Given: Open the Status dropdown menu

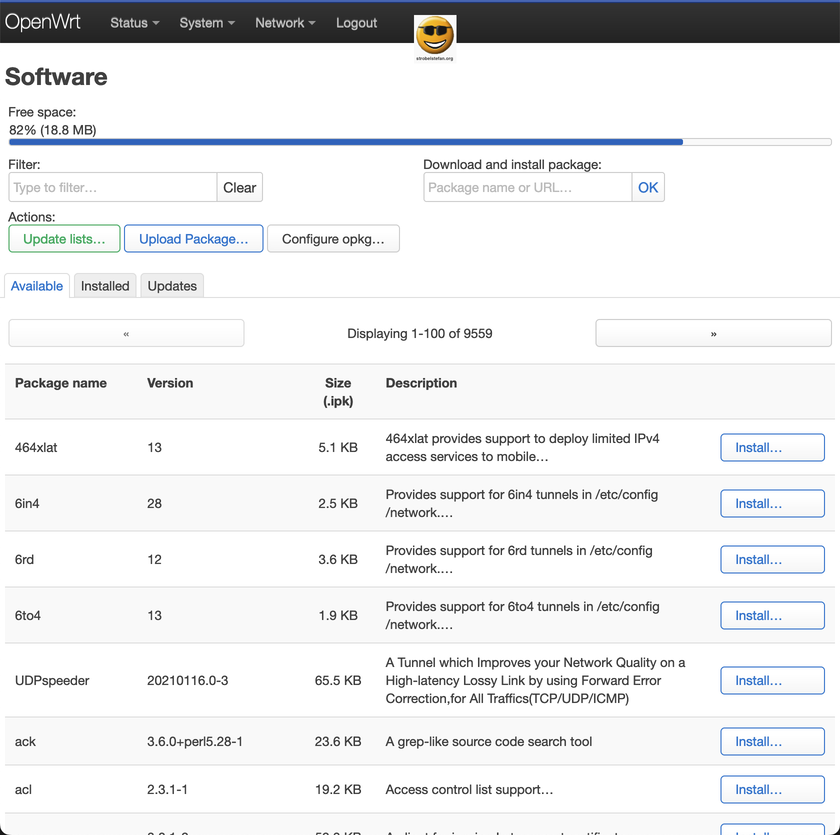Looking at the screenshot, I should (x=134, y=23).
